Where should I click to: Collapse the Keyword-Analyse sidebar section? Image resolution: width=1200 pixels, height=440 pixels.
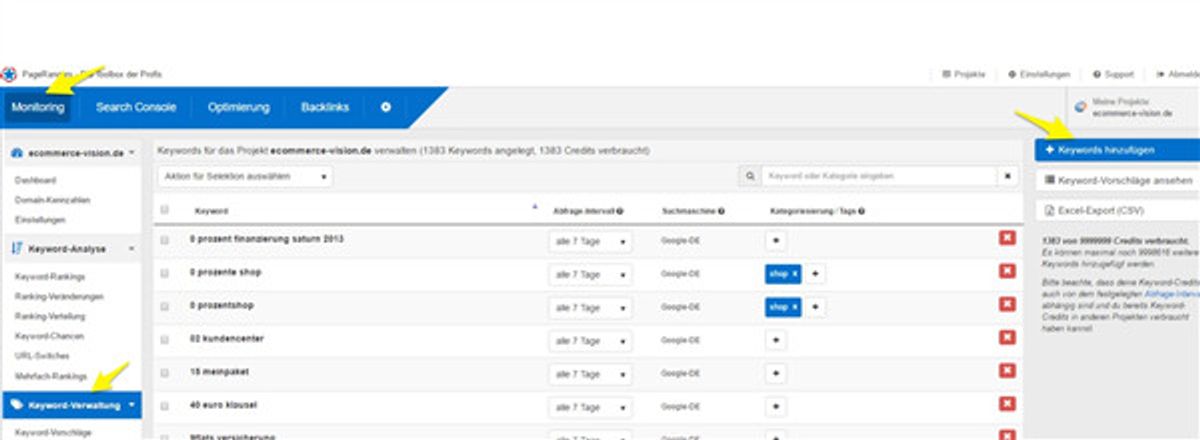click(x=71, y=248)
